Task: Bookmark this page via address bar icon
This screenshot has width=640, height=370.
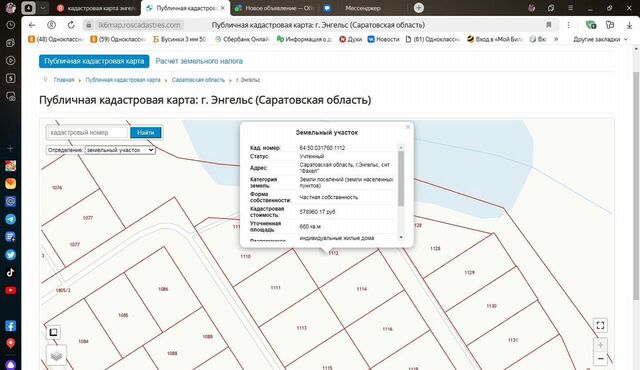Action: 549,25
